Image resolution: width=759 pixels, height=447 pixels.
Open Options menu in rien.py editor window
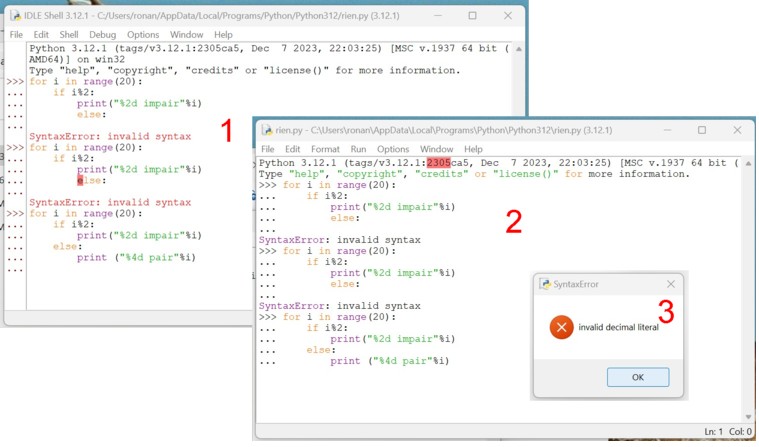tap(393, 149)
